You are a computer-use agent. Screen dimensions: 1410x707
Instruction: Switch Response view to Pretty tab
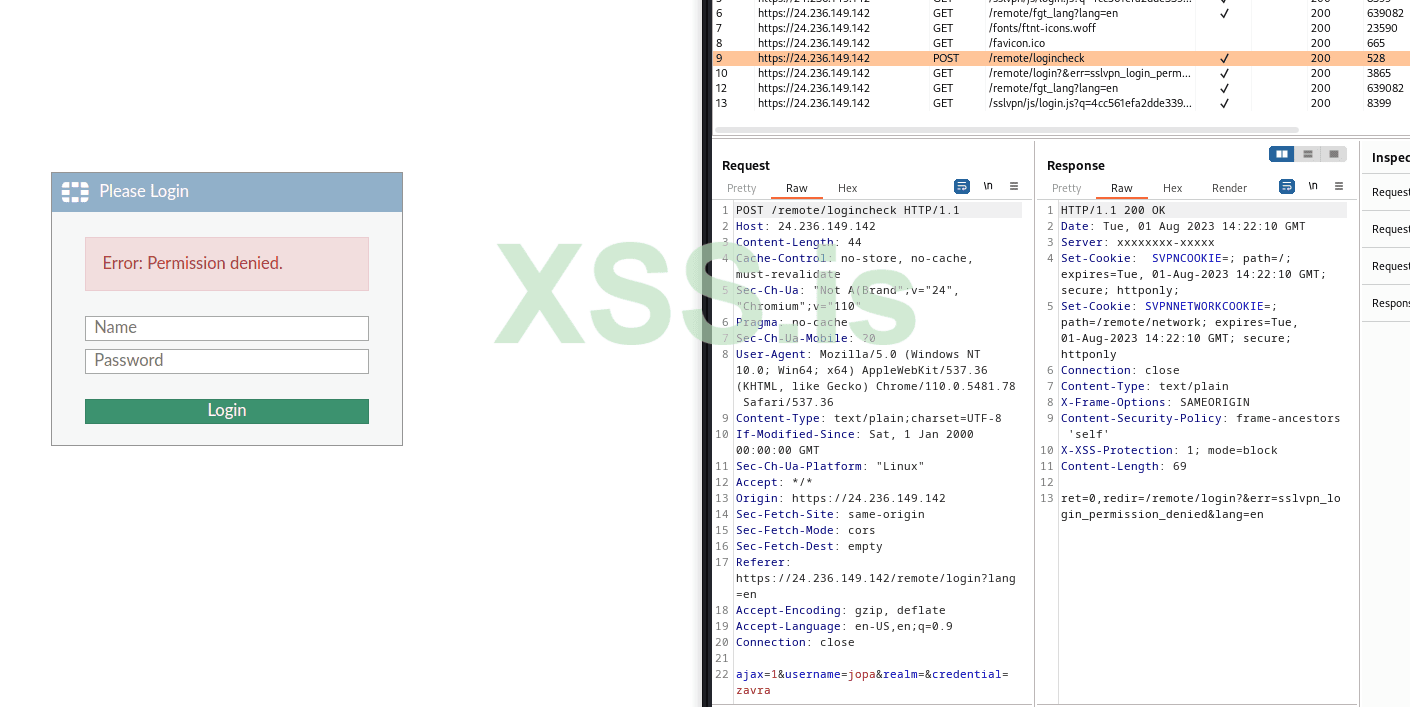1067,188
